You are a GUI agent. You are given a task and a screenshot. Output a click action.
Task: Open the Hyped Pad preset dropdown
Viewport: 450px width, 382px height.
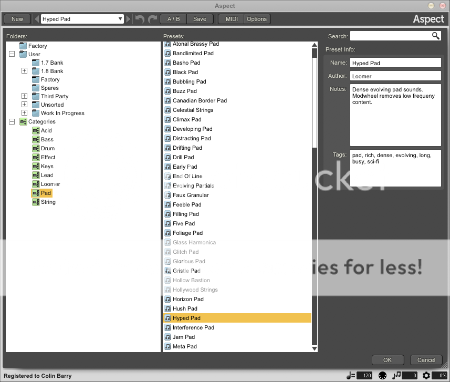120,19
